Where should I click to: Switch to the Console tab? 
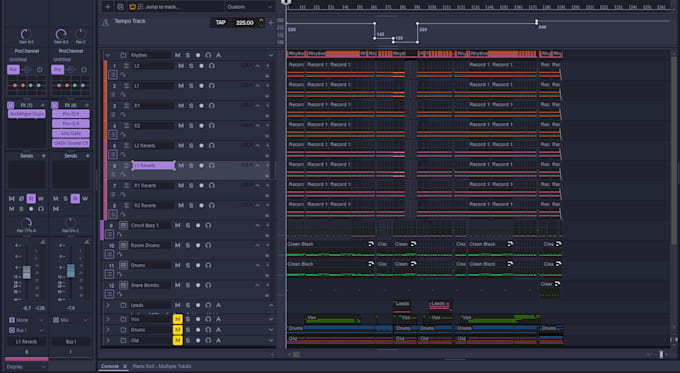pos(110,366)
